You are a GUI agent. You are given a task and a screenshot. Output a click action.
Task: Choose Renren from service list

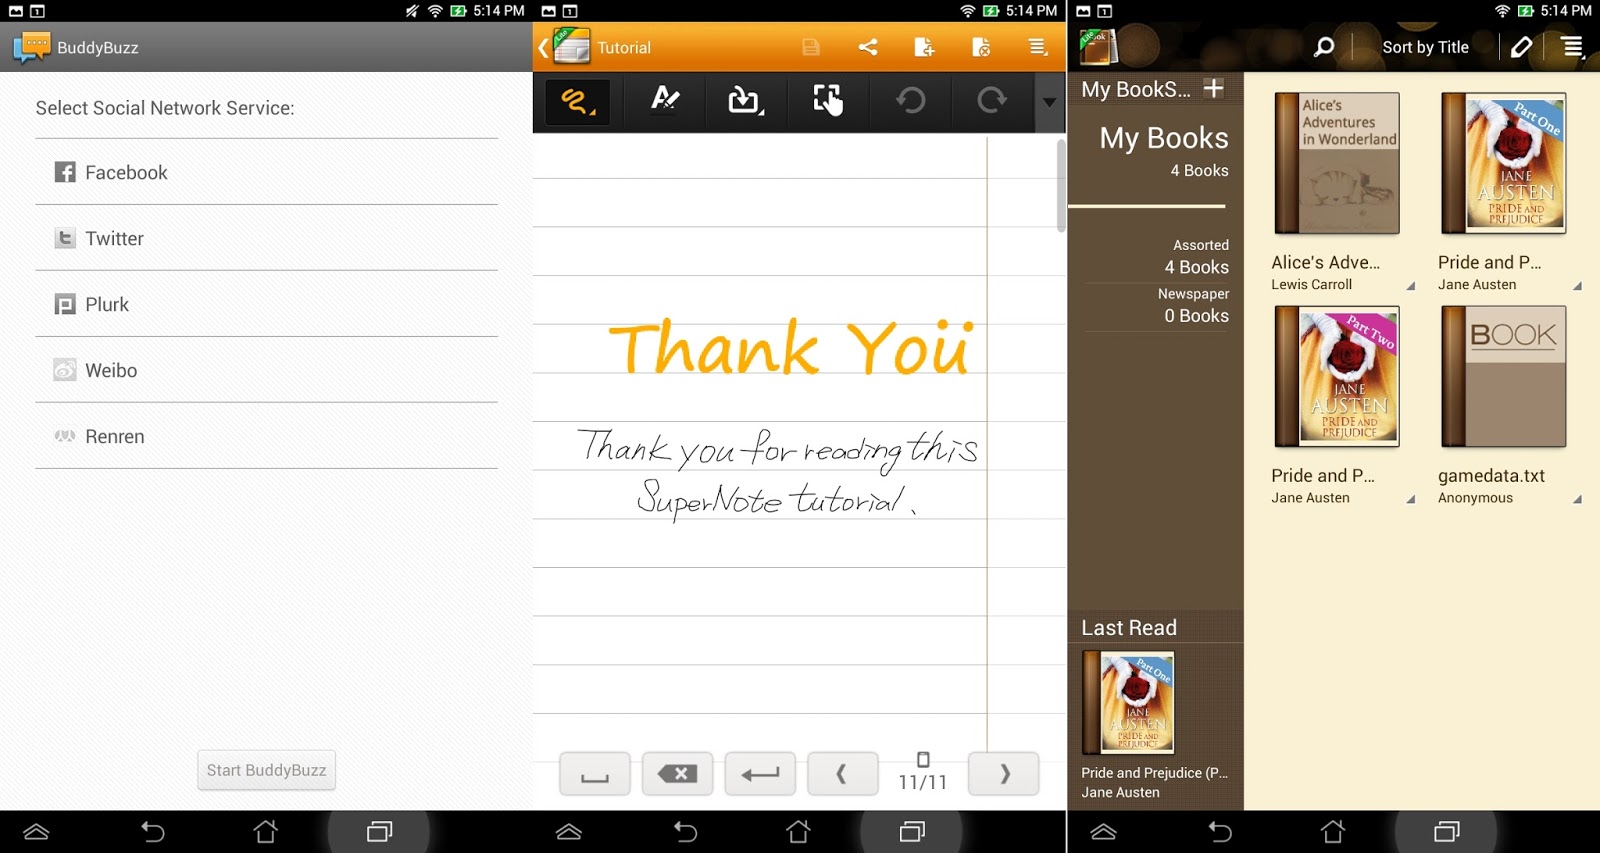(x=266, y=436)
